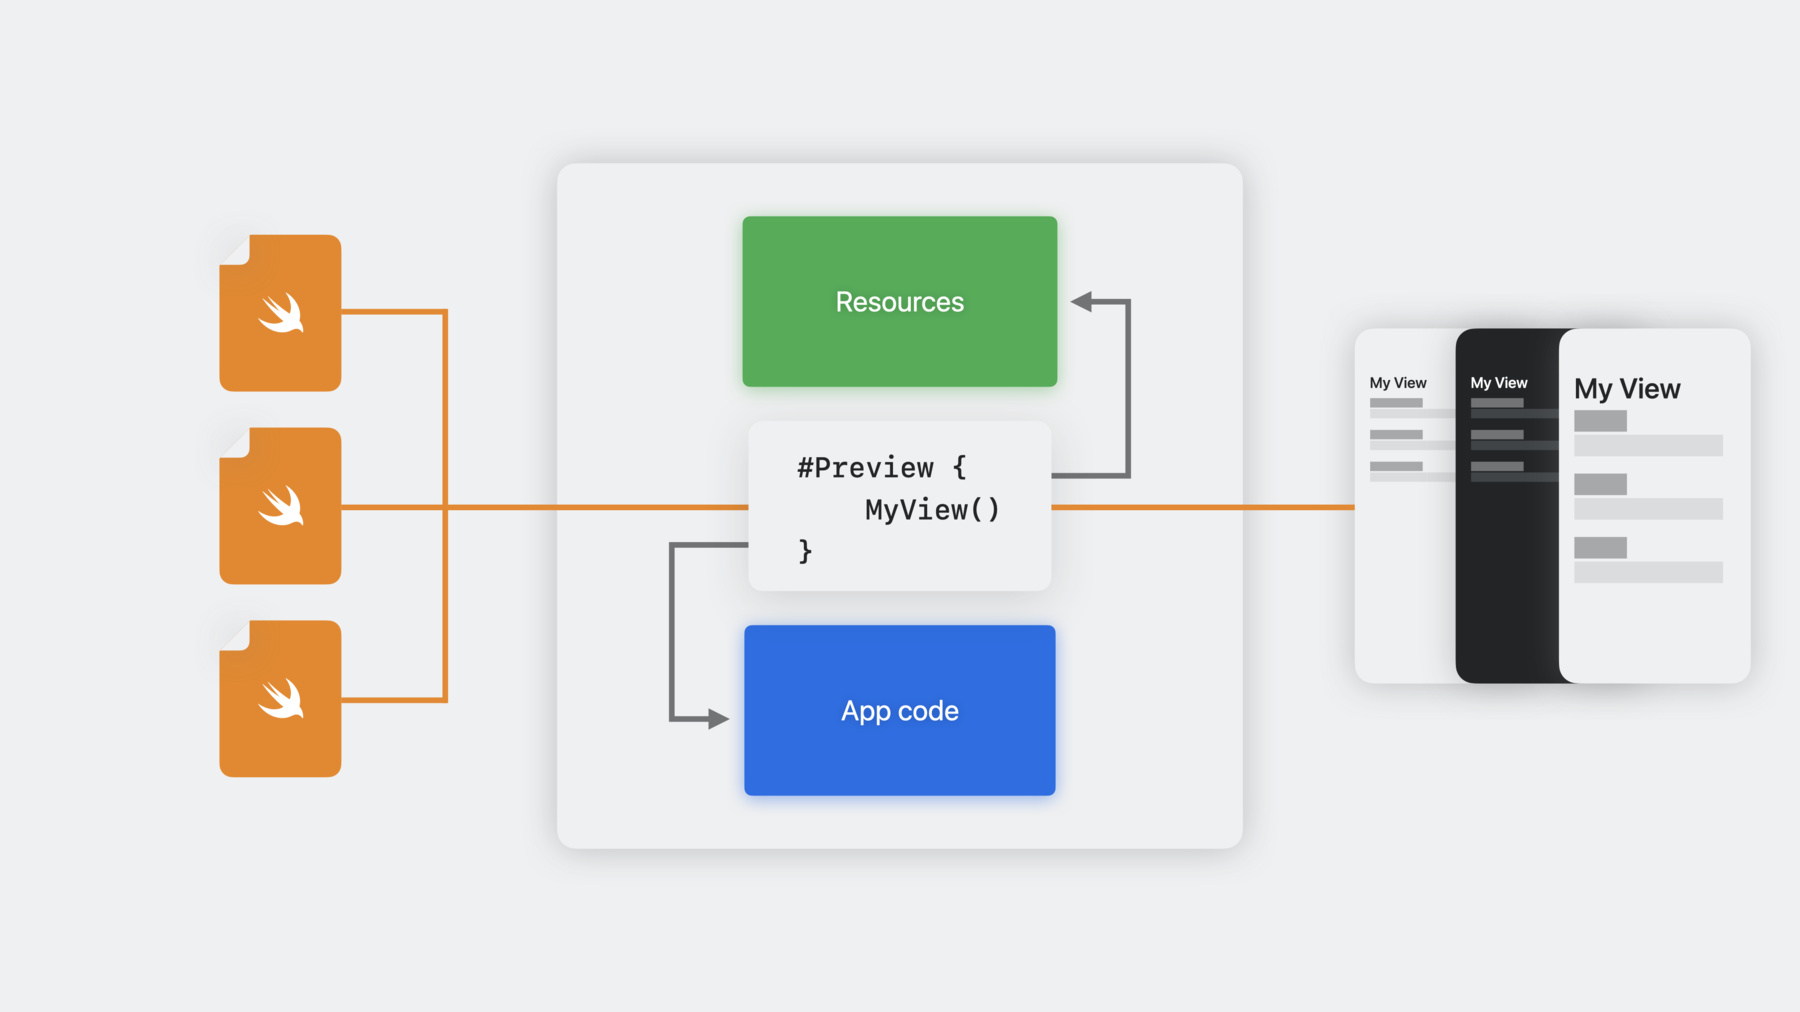The width and height of the screenshot is (1800, 1012).
Task: Open the dark mode My View preview
Action: pyautogui.click(x=1507, y=506)
